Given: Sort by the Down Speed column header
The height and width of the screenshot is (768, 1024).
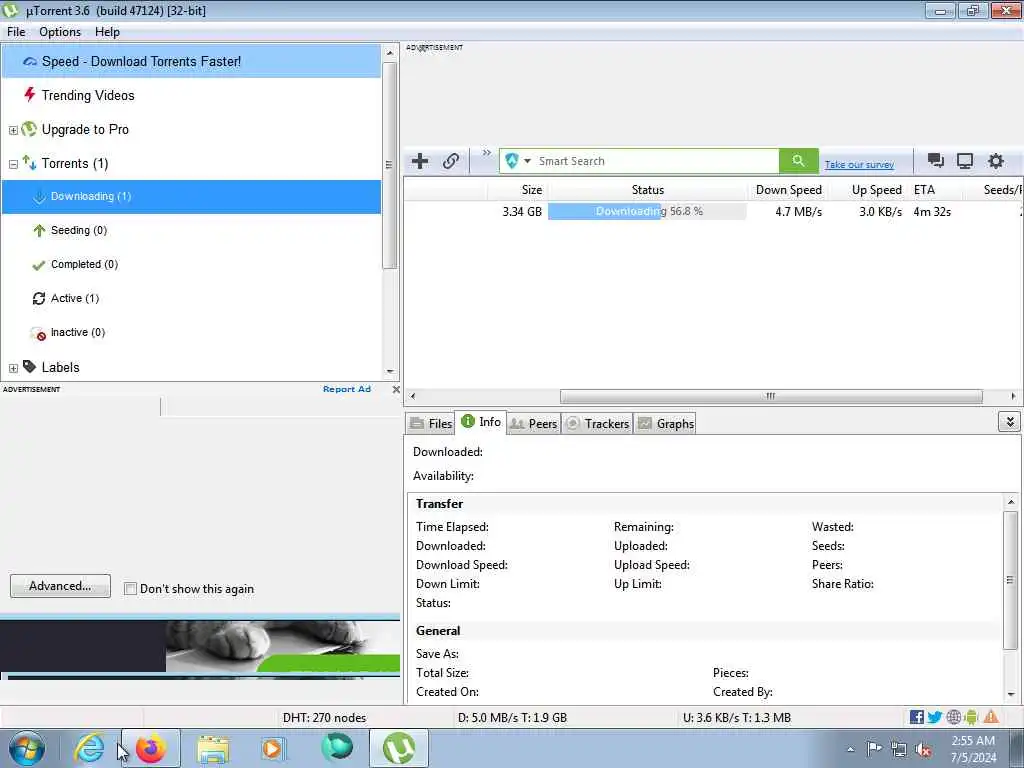Looking at the screenshot, I should (788, 189).
